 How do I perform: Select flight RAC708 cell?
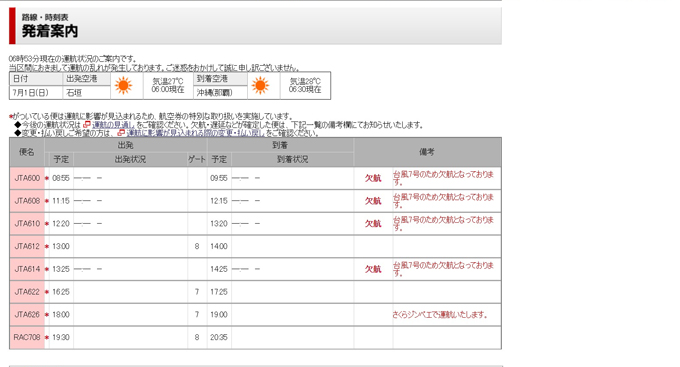pyautogui.click(x=27, y=338)
